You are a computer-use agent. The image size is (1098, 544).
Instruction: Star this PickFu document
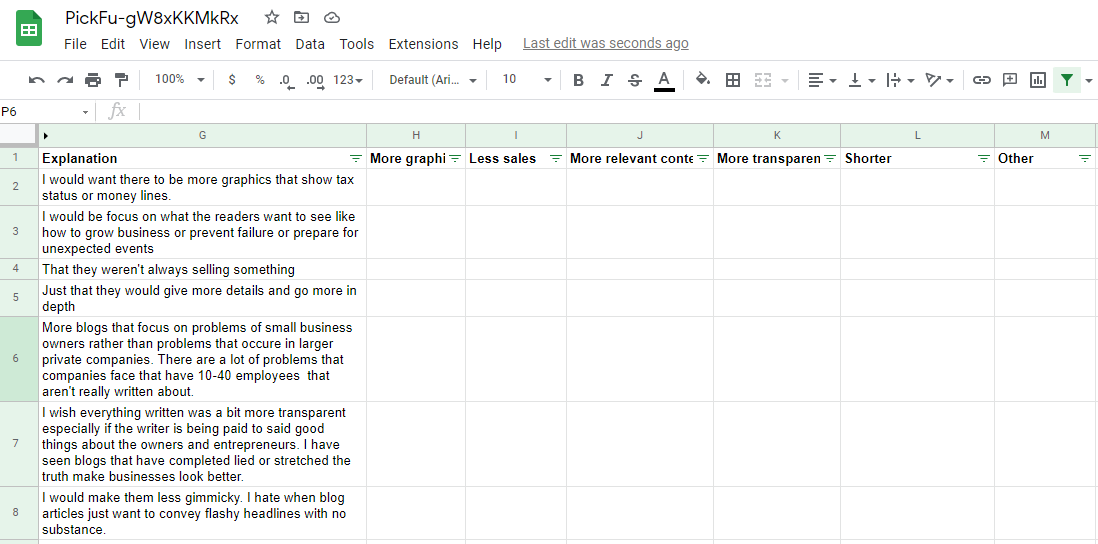[272, 18]
